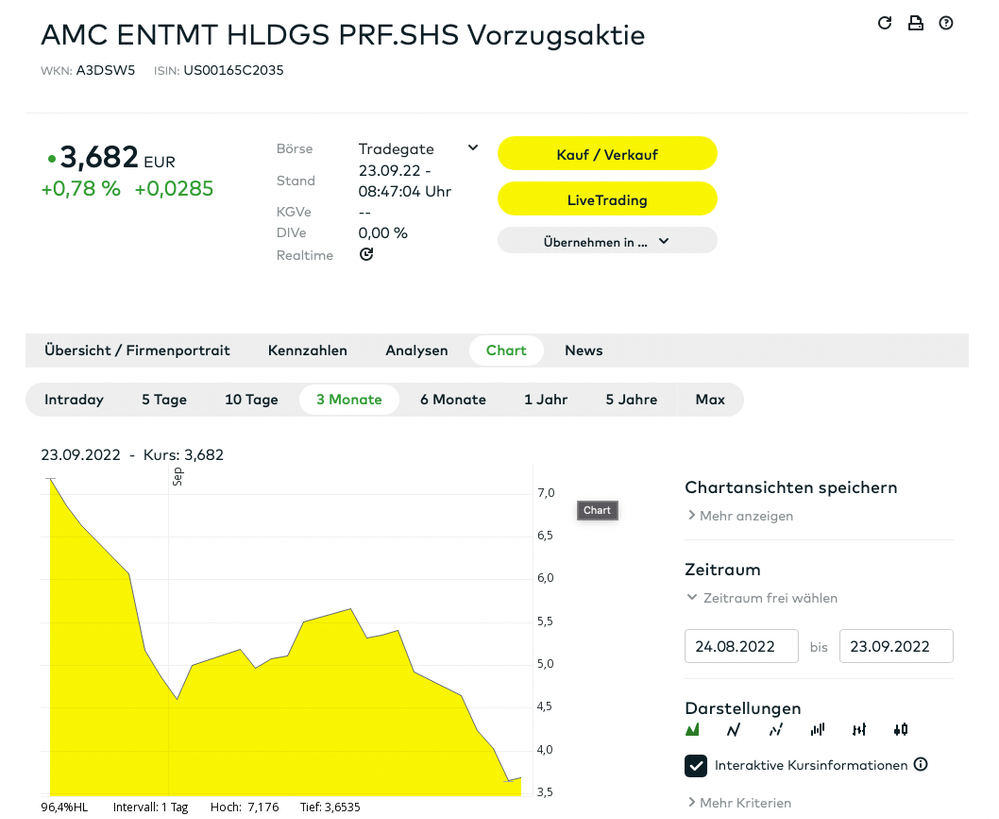This screenshot has width=999, height=819.
Task: Select the area chart display icon
Action: [x=692, y=730]
